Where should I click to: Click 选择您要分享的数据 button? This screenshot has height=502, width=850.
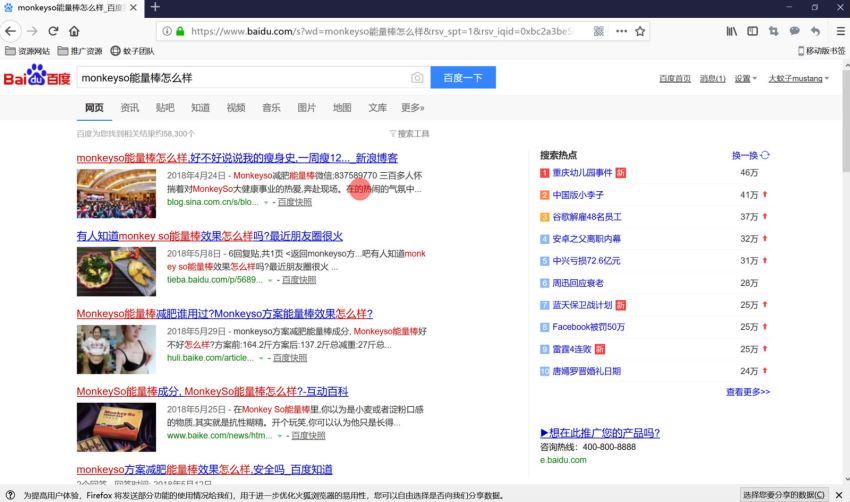point(784,495)
